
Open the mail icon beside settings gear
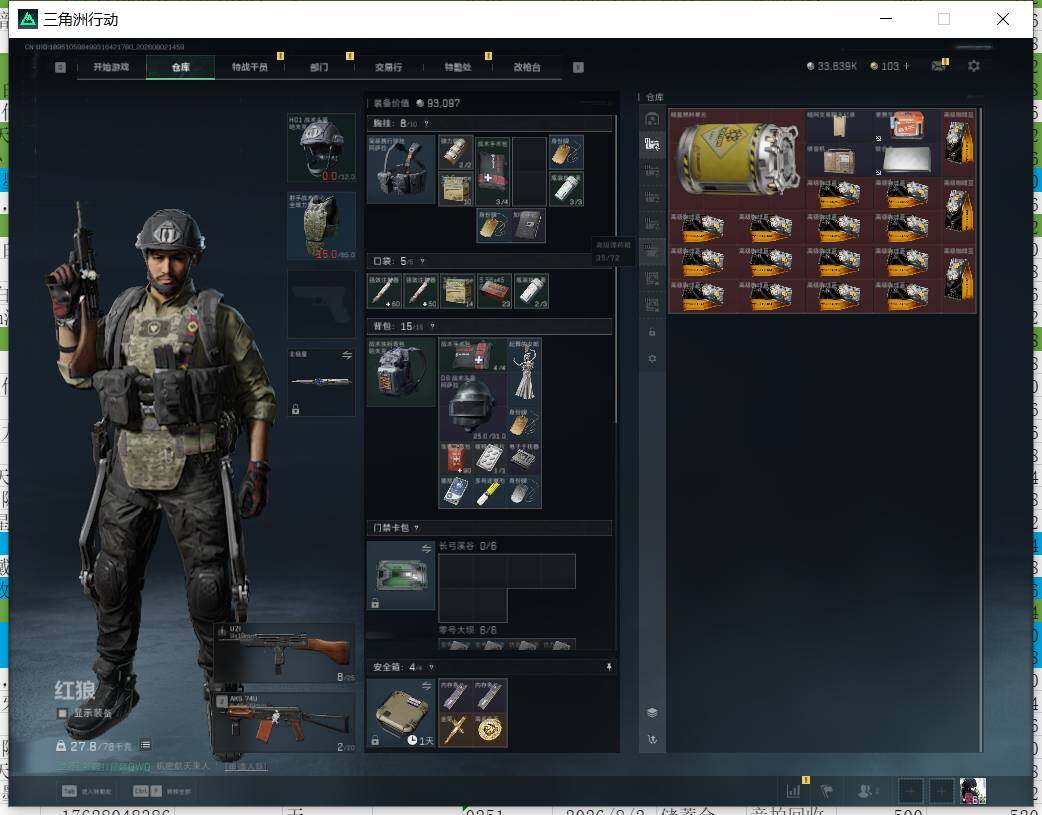(x=938, y=66)
